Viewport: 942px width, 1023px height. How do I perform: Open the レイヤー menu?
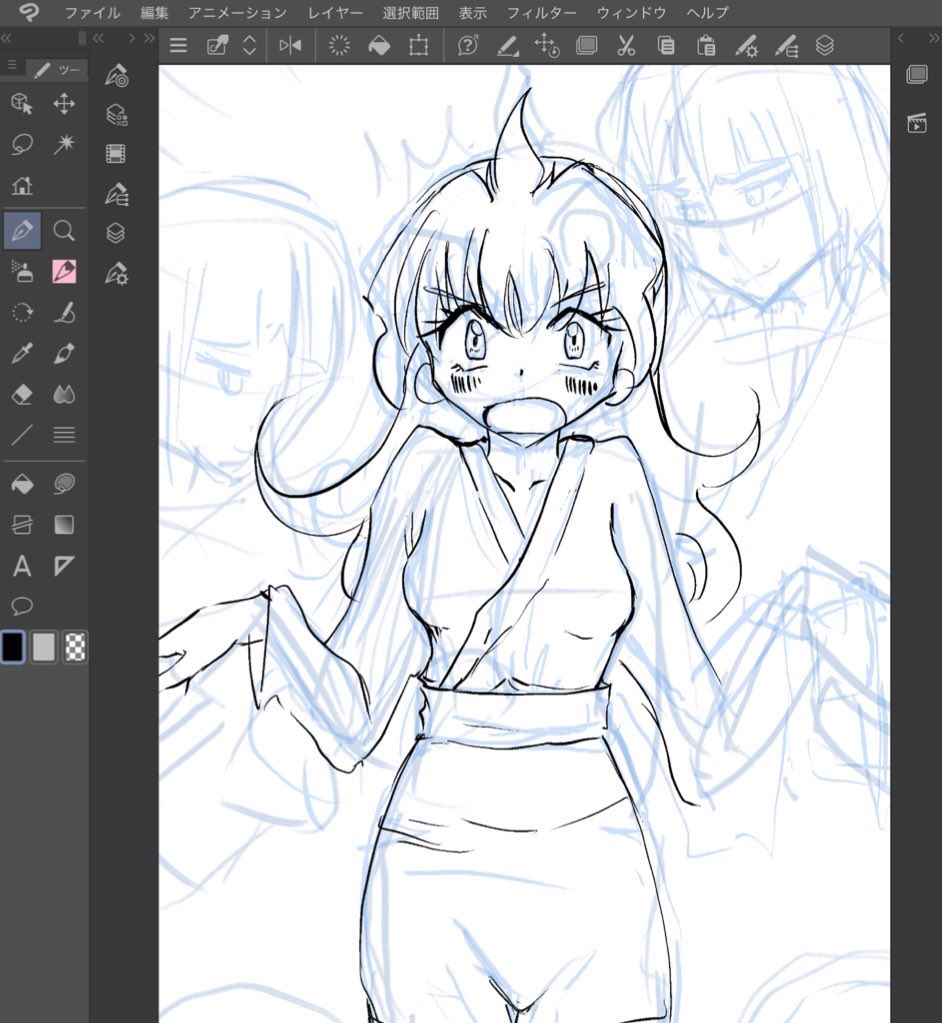[335, 12]
